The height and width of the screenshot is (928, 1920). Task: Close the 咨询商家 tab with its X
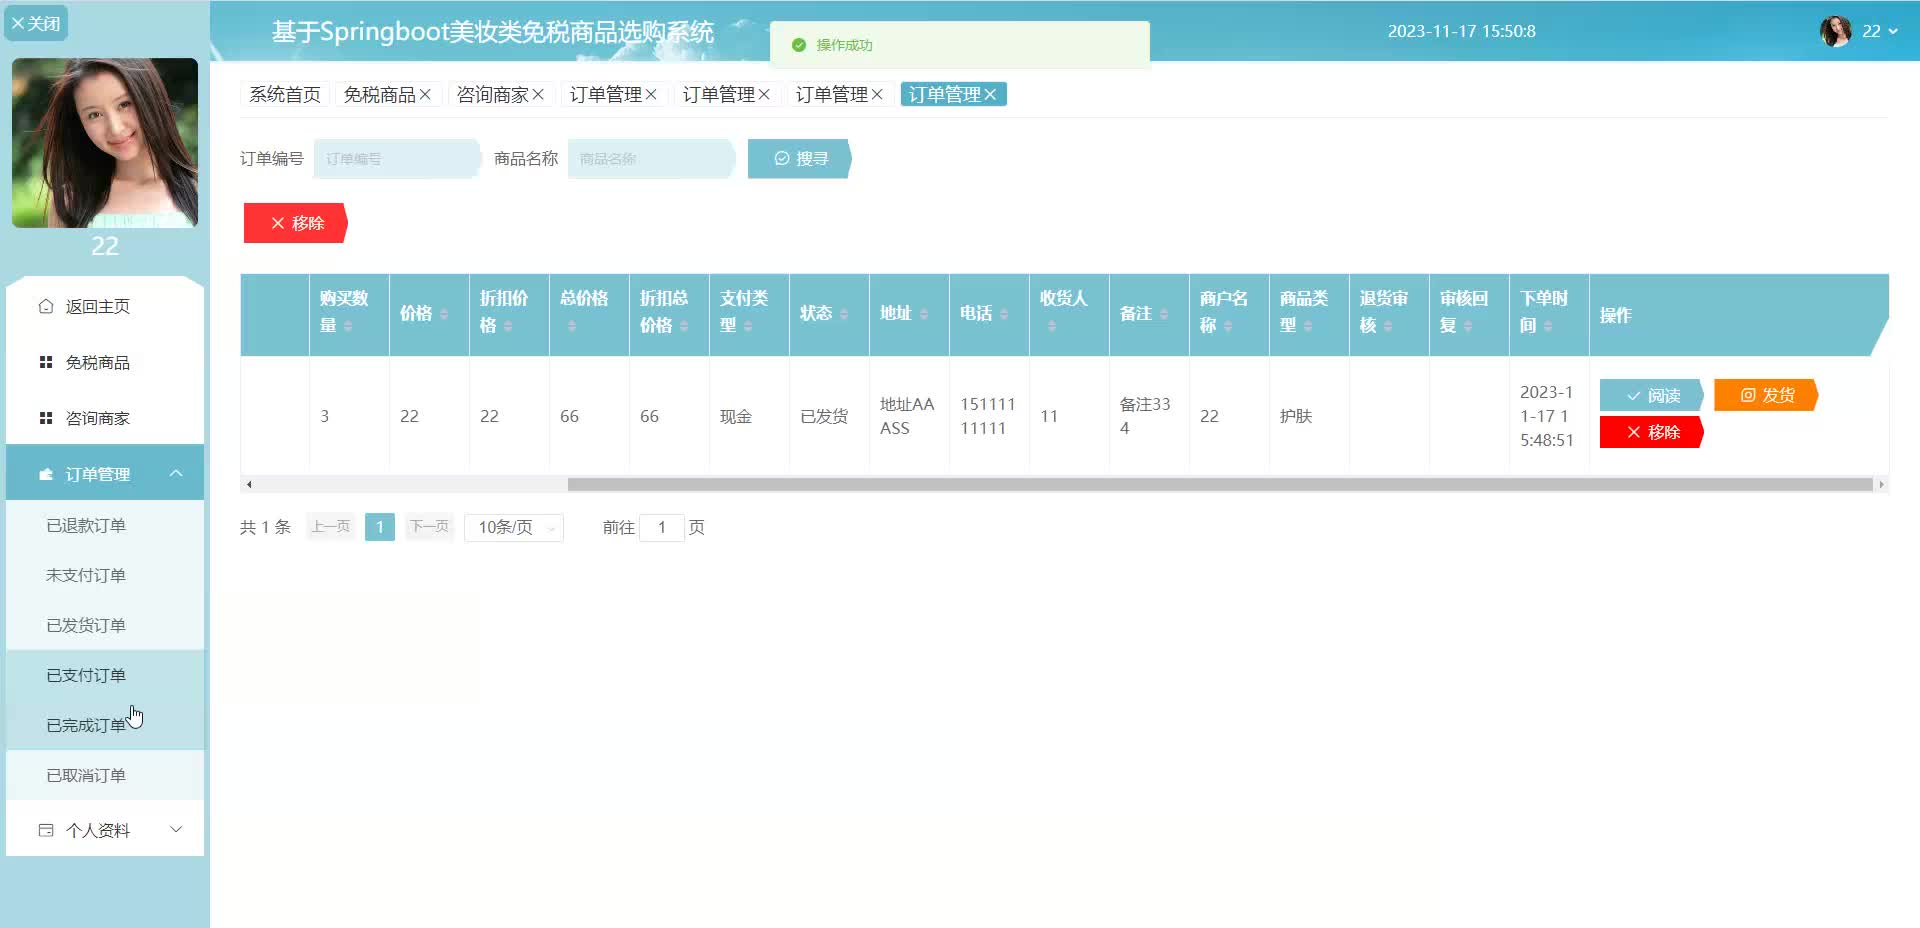coord(538,94)
